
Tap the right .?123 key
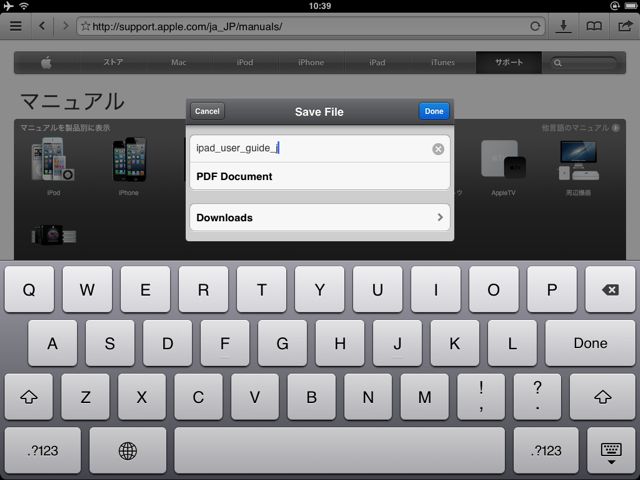546,451
